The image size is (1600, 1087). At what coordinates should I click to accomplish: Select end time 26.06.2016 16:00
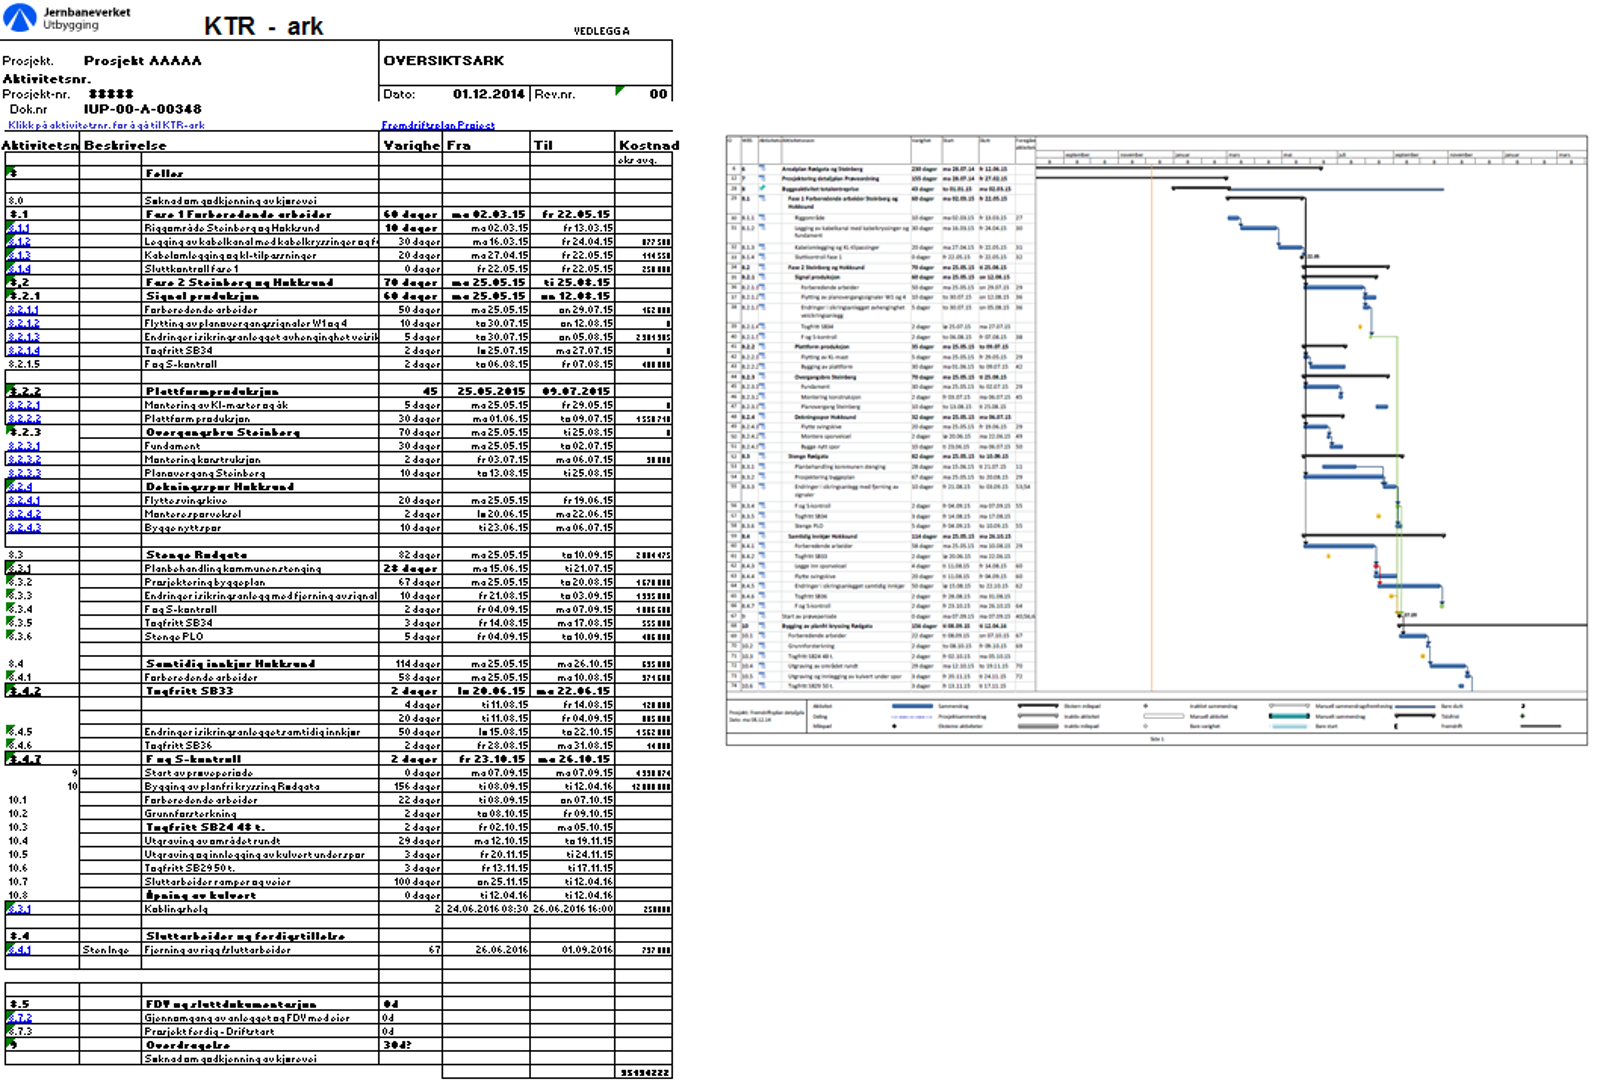[x=573, y=909]
